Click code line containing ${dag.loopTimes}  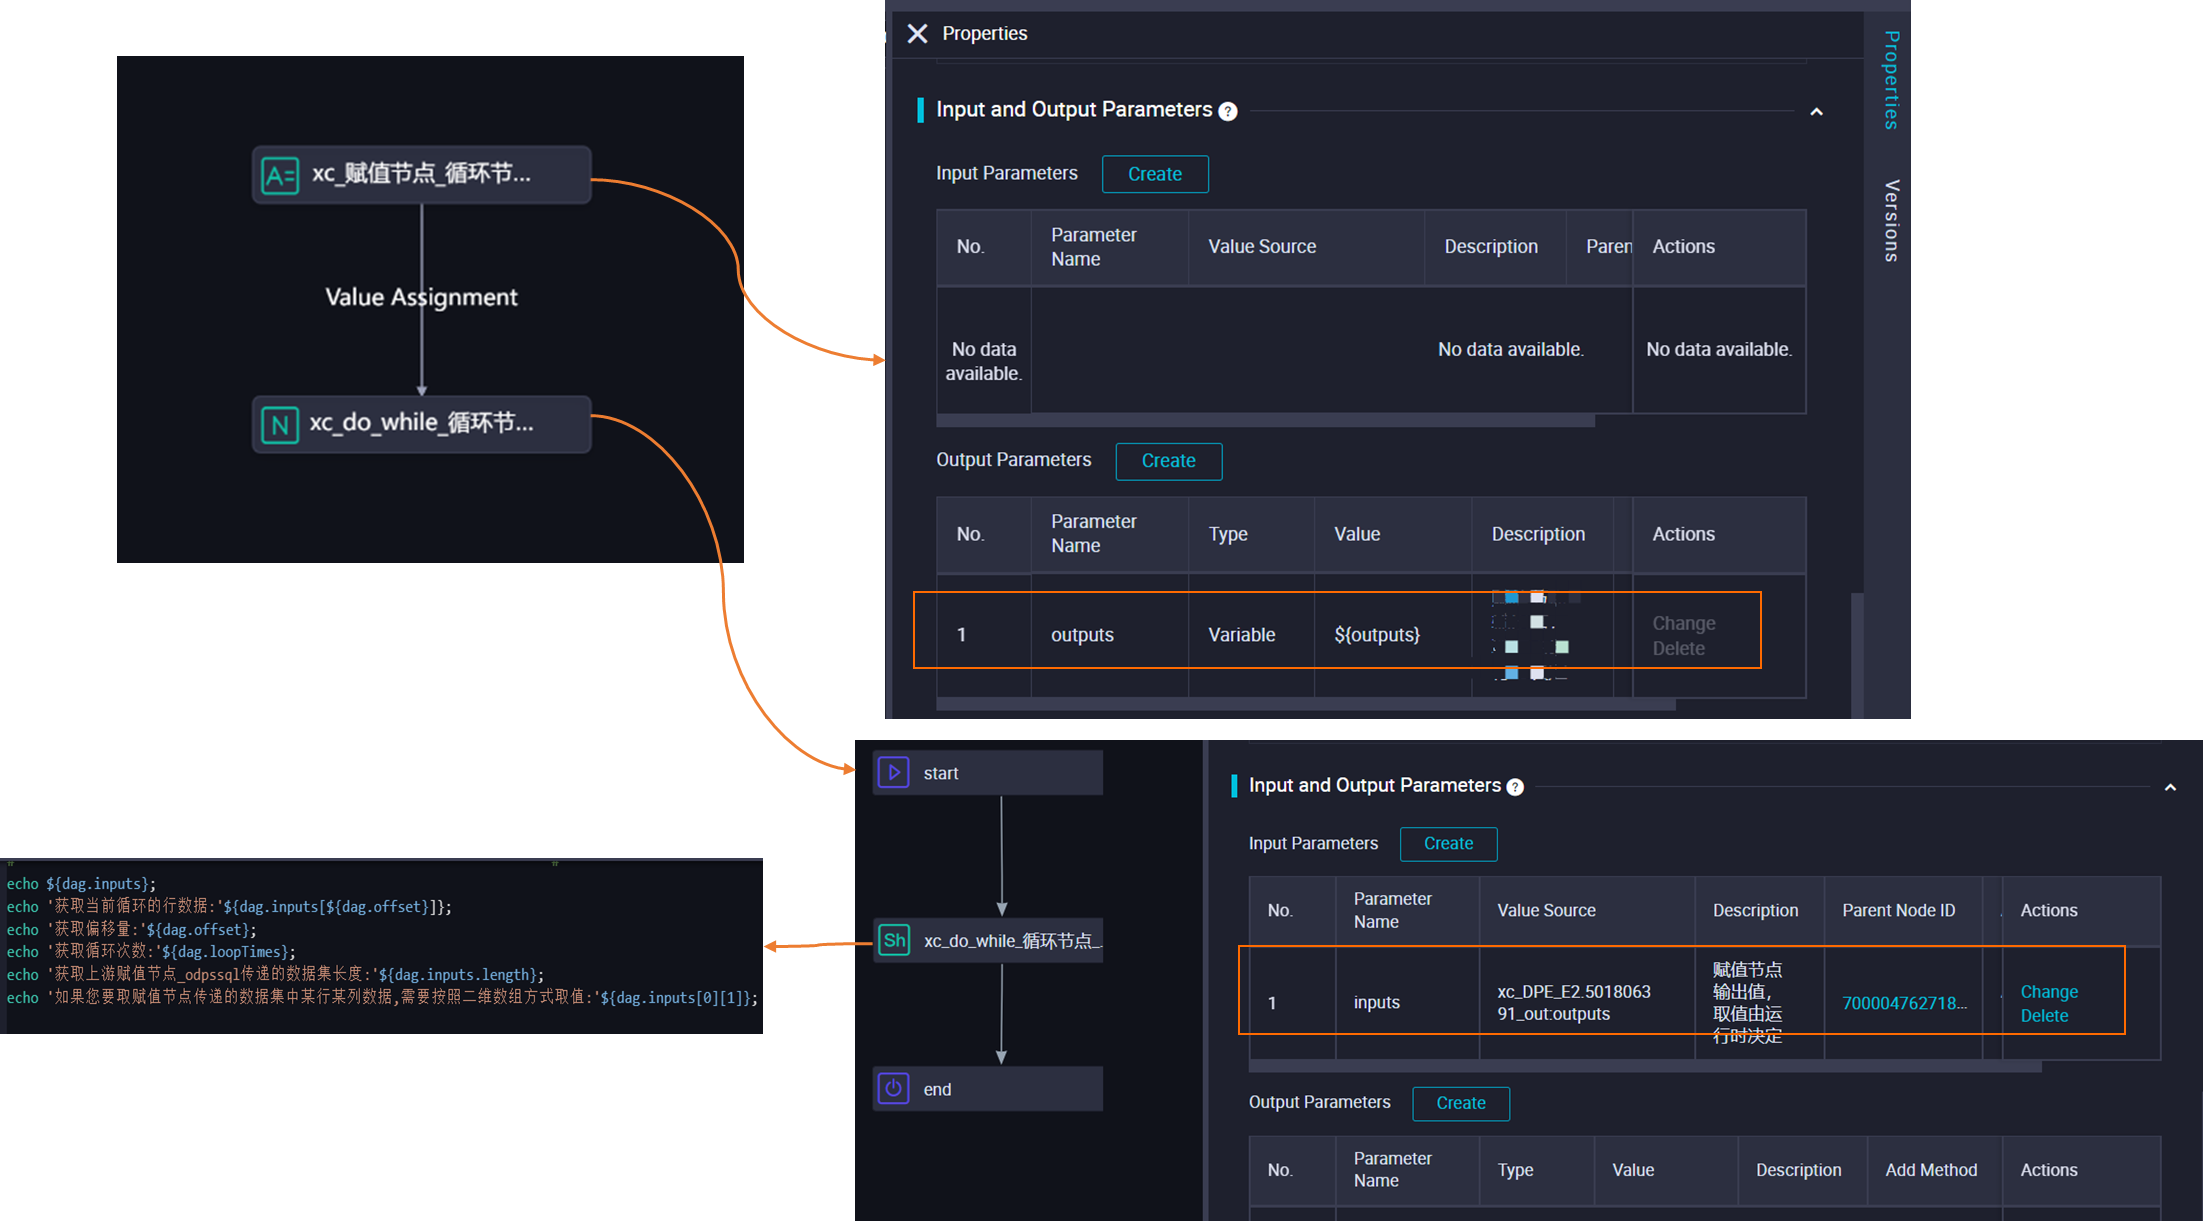151,952
